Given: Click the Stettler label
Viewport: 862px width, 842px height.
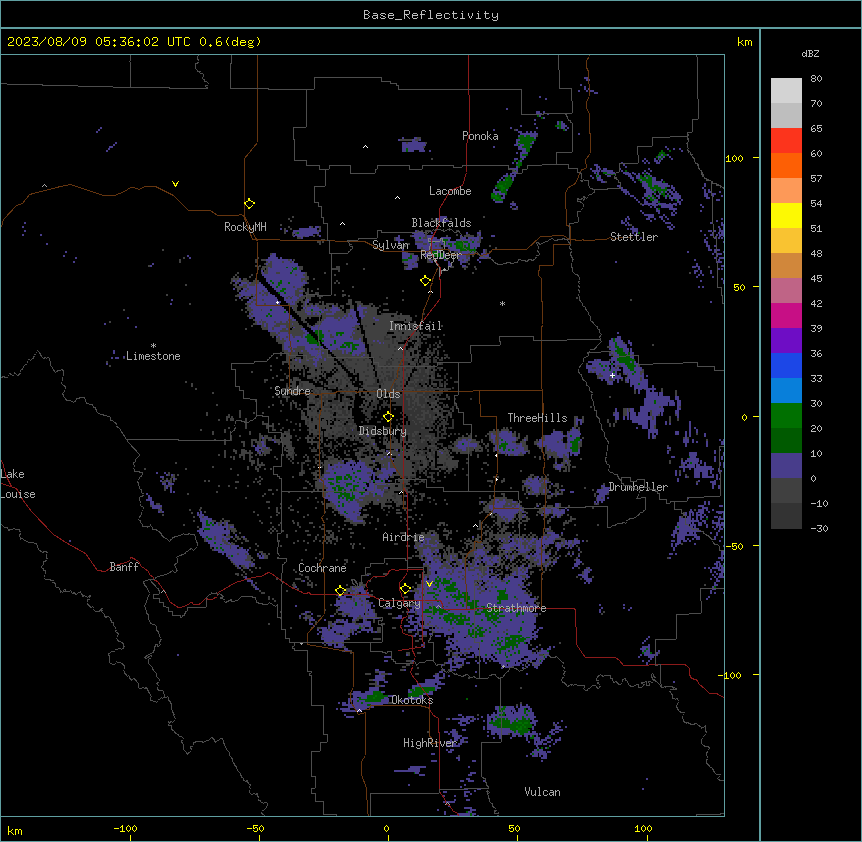Looking at the screenshot, I should click(634, 237).
